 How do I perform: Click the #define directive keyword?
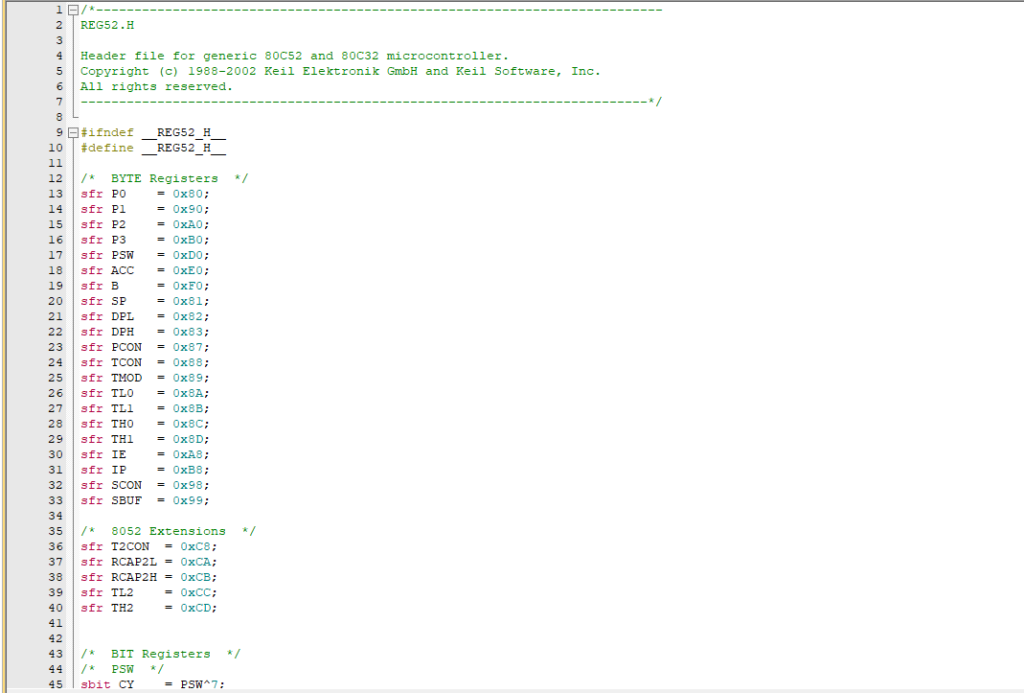click(107, 148)
